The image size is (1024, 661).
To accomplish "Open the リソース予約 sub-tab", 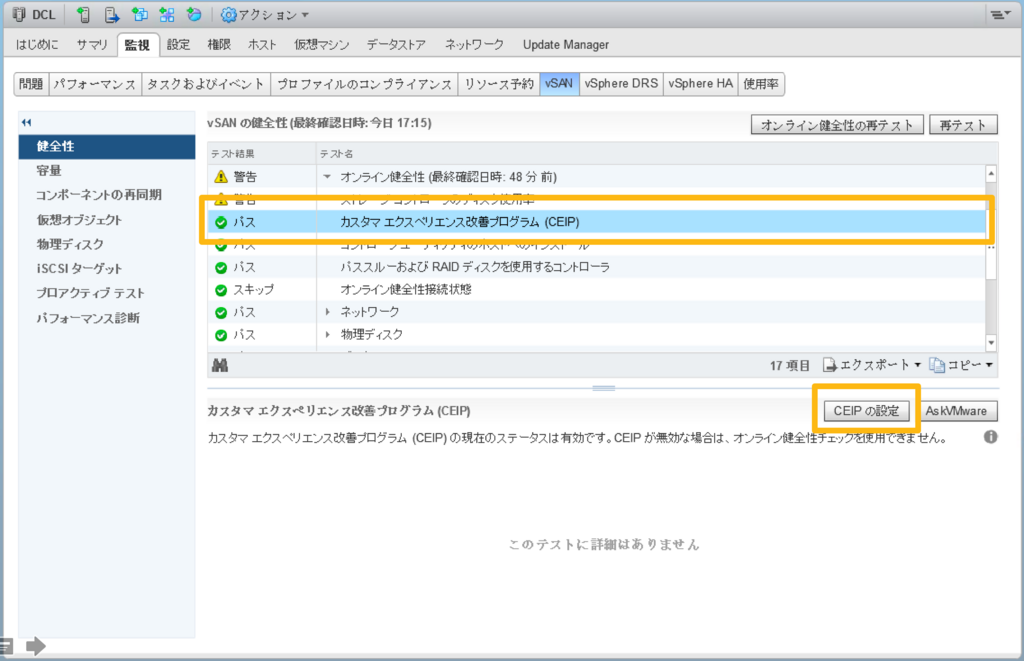I will (x=499, y=84).
